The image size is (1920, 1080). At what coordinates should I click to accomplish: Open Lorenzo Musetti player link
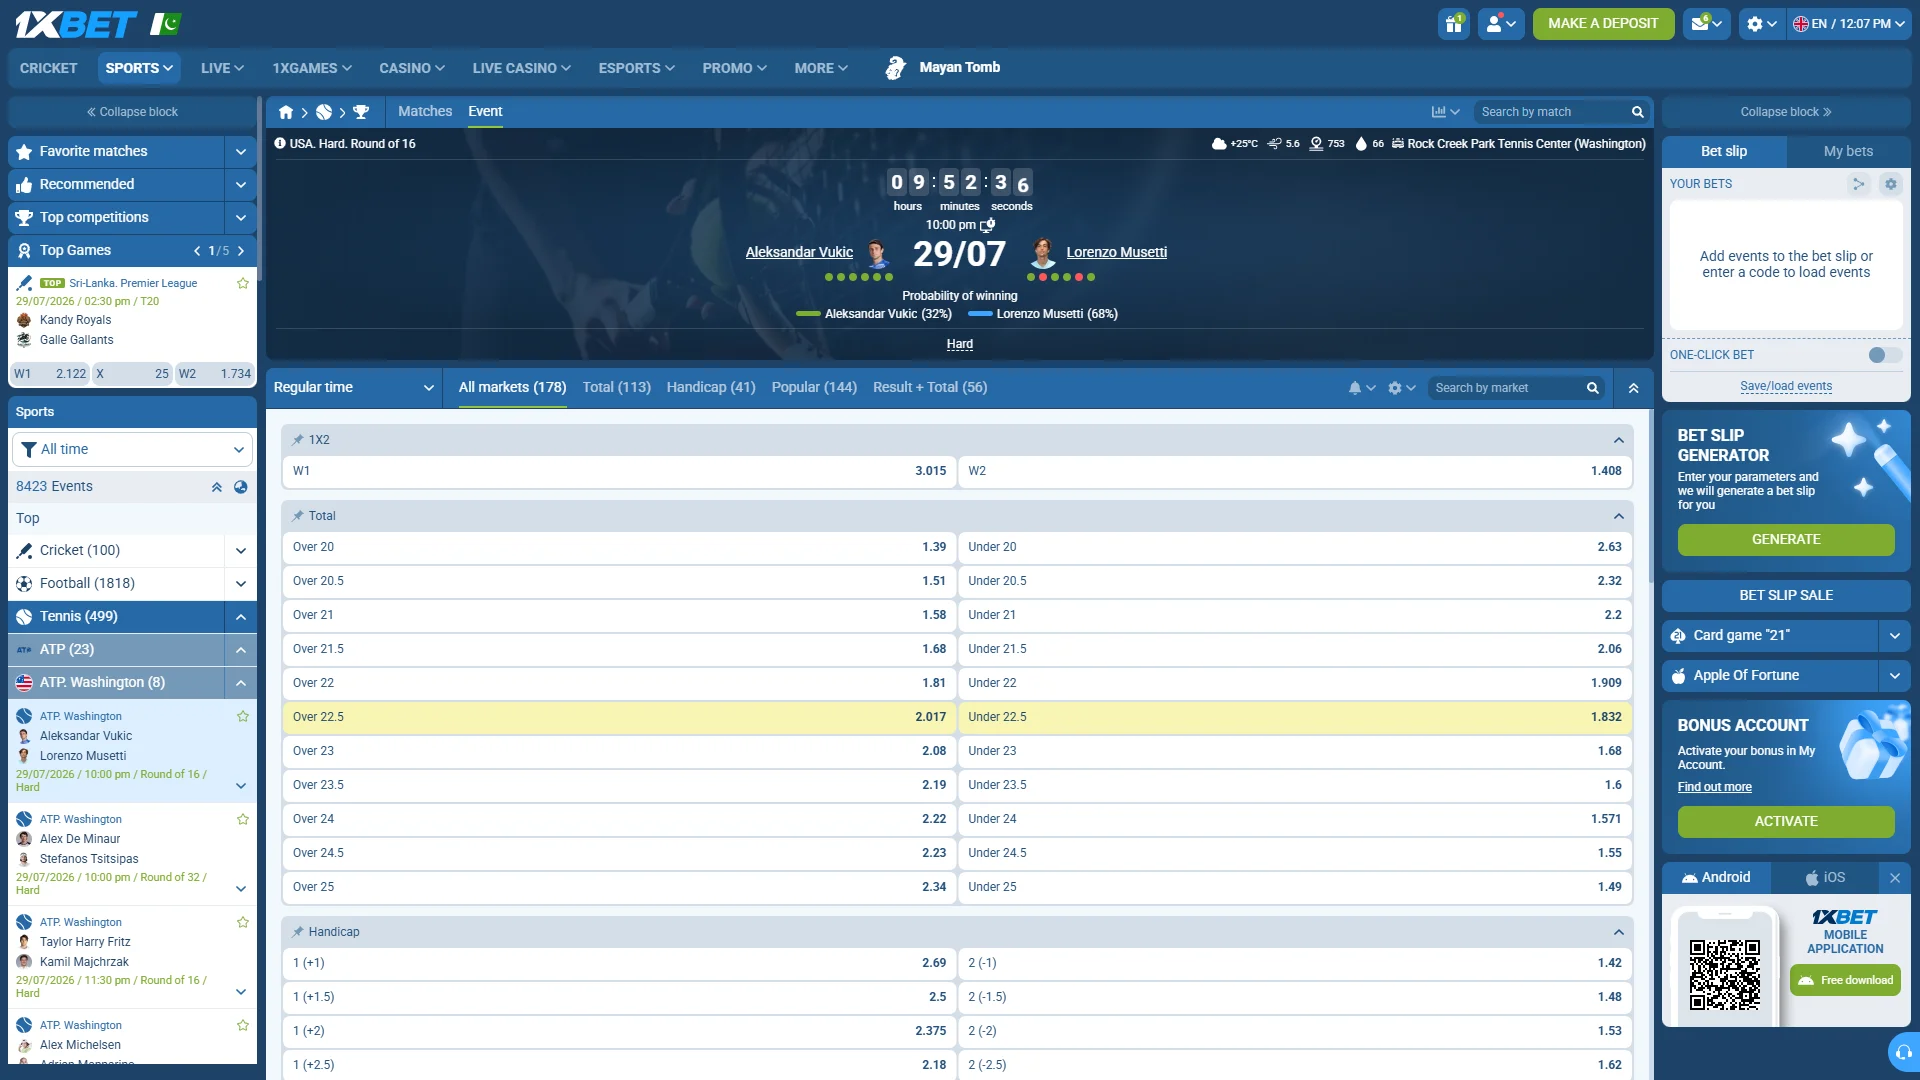[x=1116, y=253]
